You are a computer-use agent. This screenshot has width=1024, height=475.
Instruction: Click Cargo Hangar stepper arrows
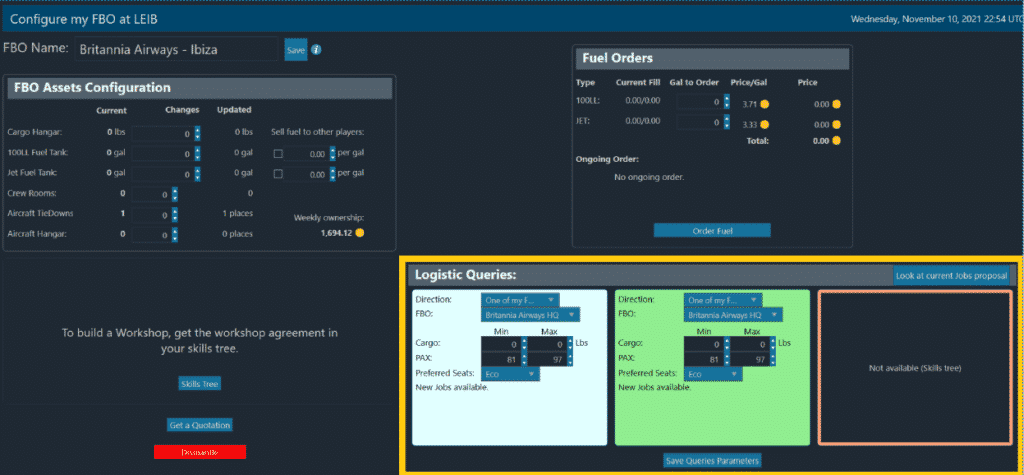pyautogui.click(x=197, y=133)
